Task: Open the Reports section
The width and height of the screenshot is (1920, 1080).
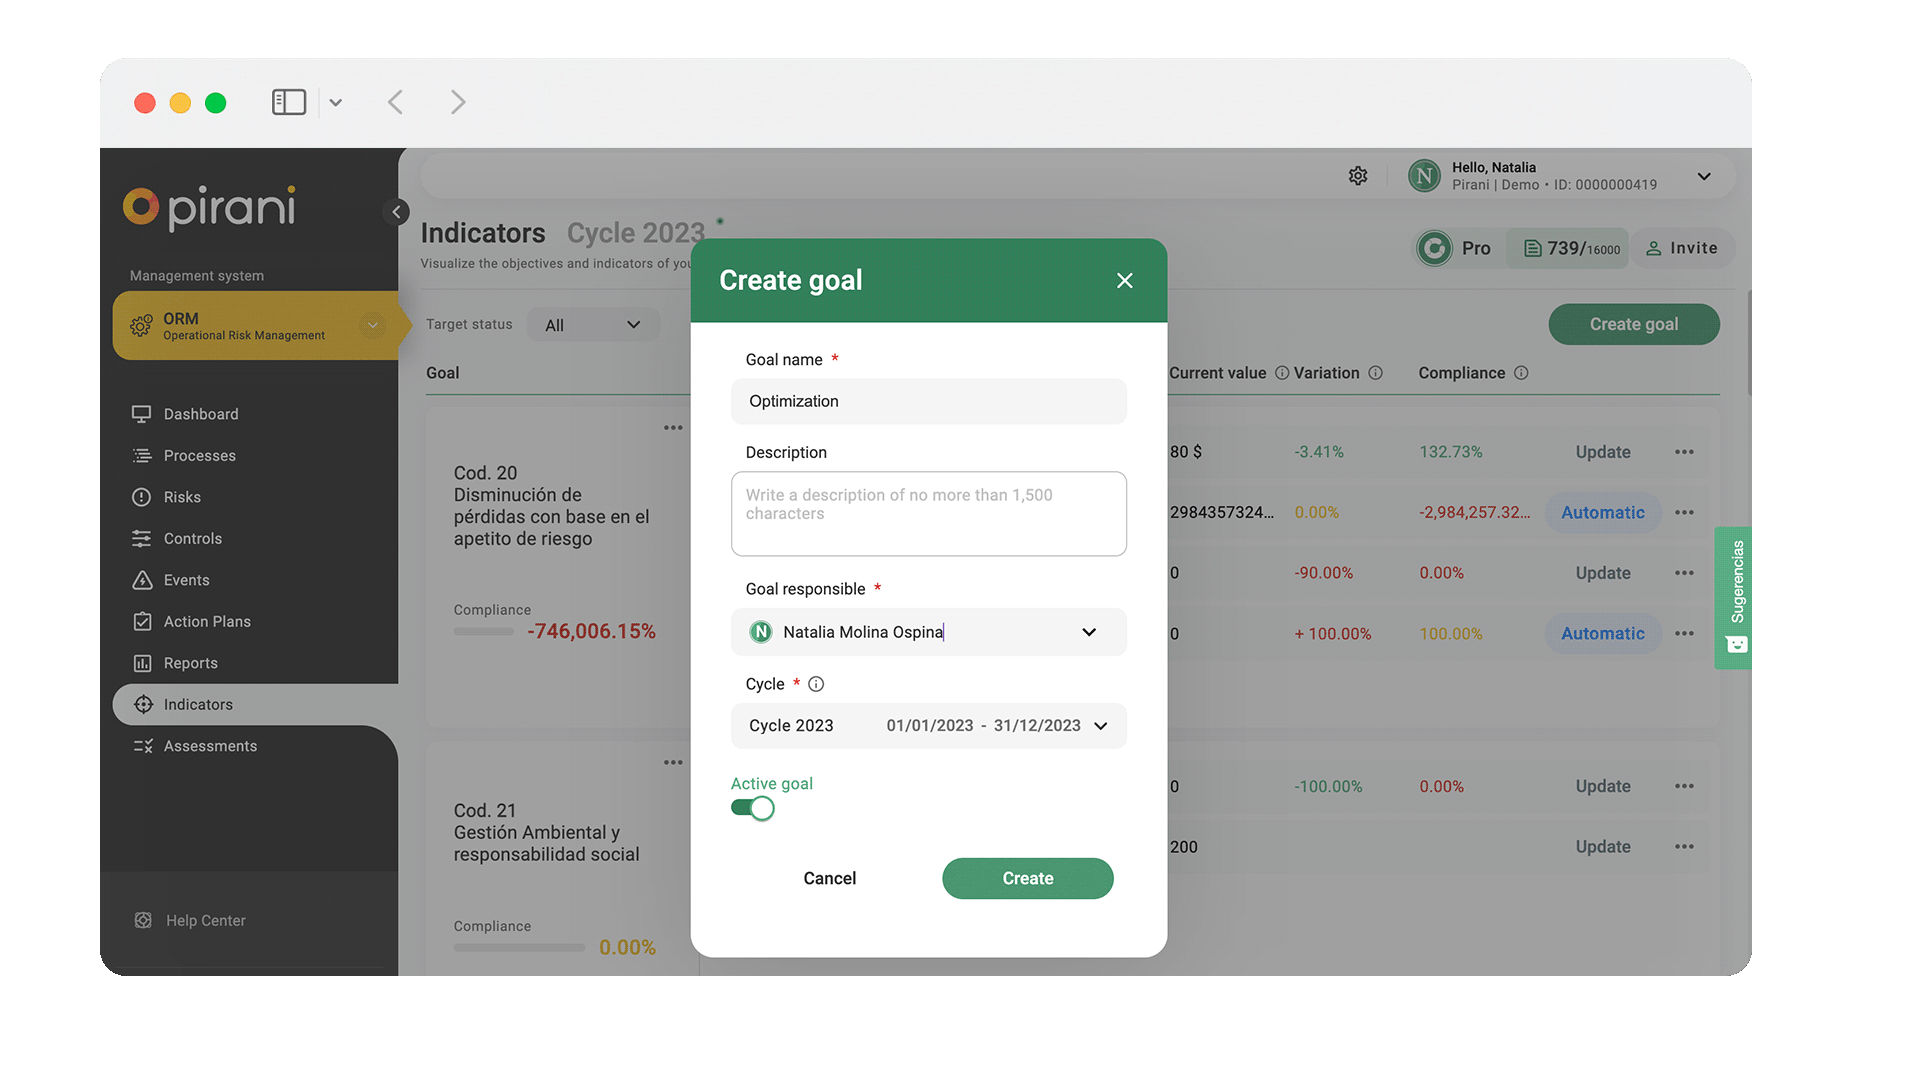Action: point(190,663)
